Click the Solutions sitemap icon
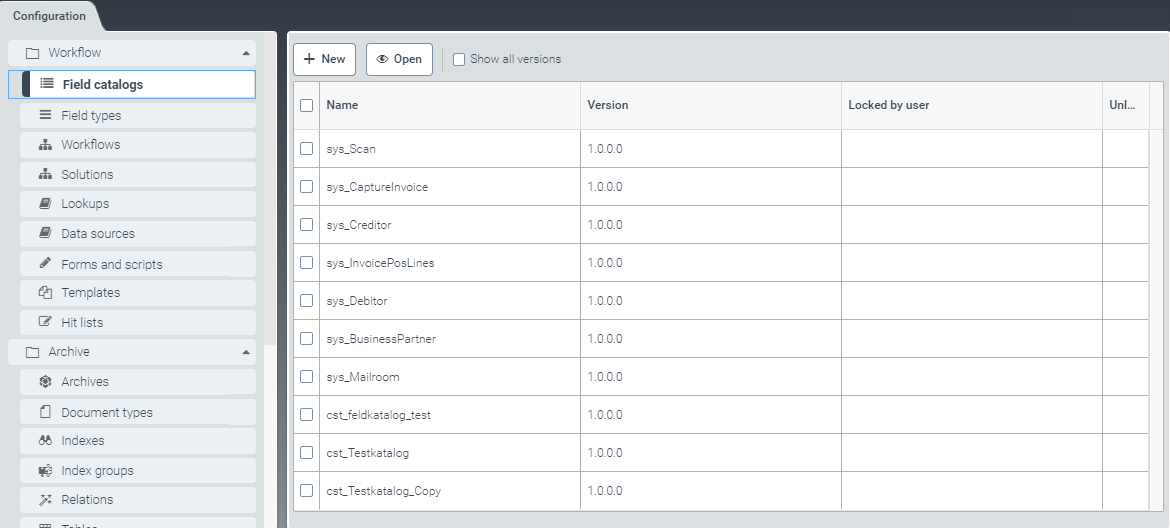Image resolution: width=1170 pixels, height=528 pixels. [x=45, y=174]
